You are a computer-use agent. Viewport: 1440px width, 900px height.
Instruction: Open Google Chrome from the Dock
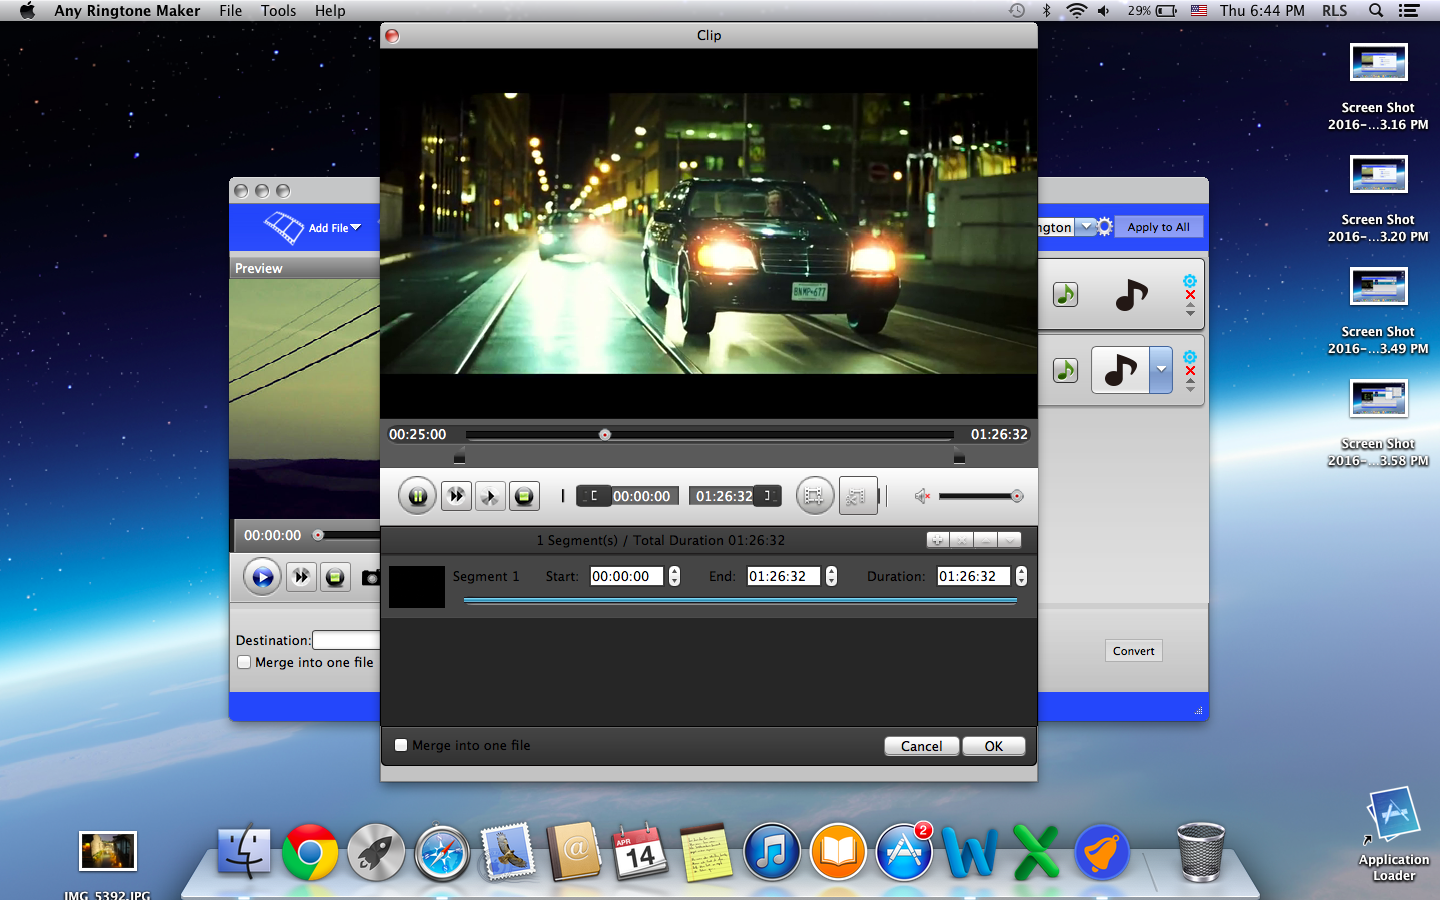310,853
